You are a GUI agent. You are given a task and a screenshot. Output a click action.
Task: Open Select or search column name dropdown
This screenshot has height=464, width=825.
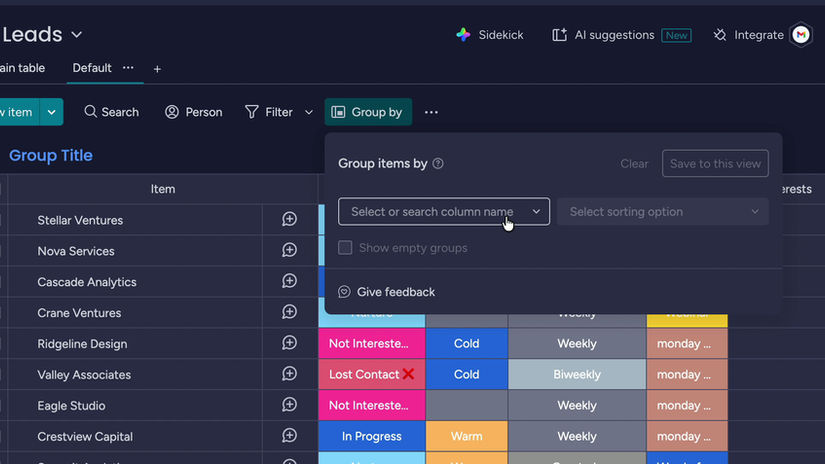(x=444, y=211)
